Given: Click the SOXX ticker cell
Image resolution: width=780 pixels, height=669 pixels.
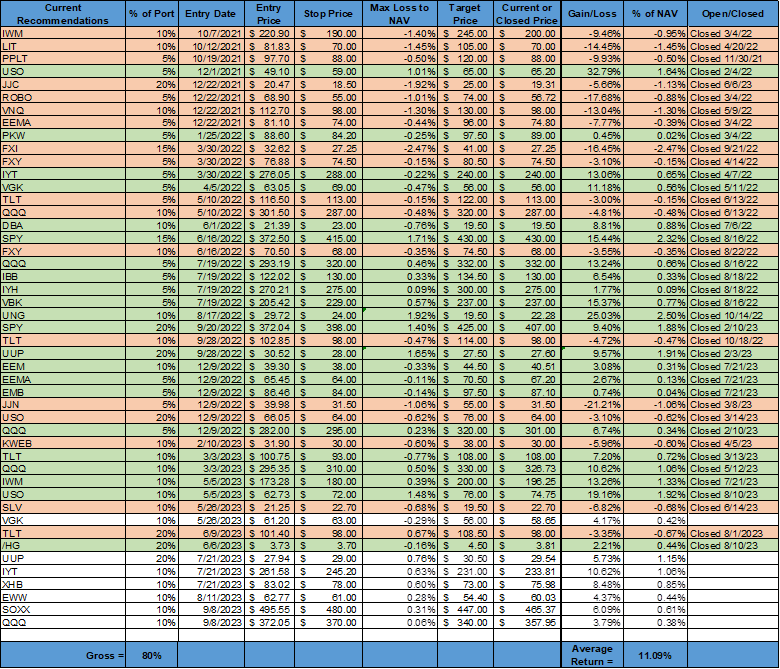Looking at the screenshot, I should tap(63, 610).
